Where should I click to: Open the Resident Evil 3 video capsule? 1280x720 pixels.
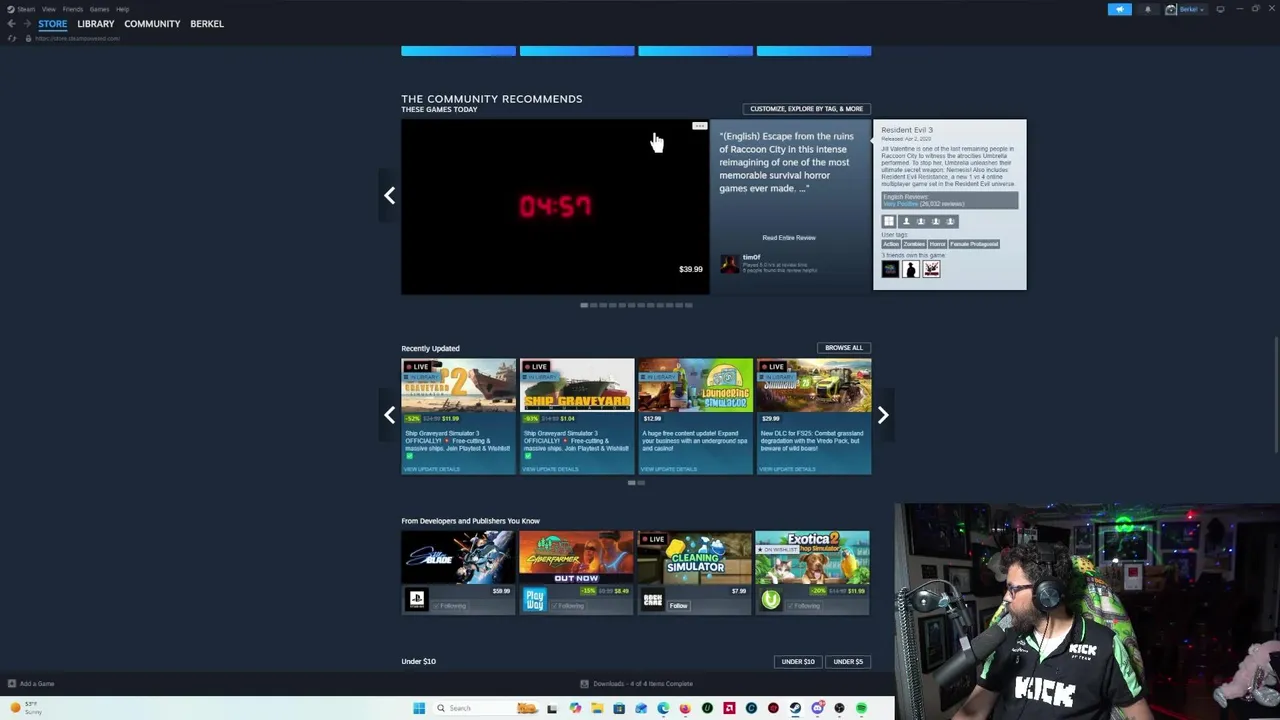tap(555, 207)
